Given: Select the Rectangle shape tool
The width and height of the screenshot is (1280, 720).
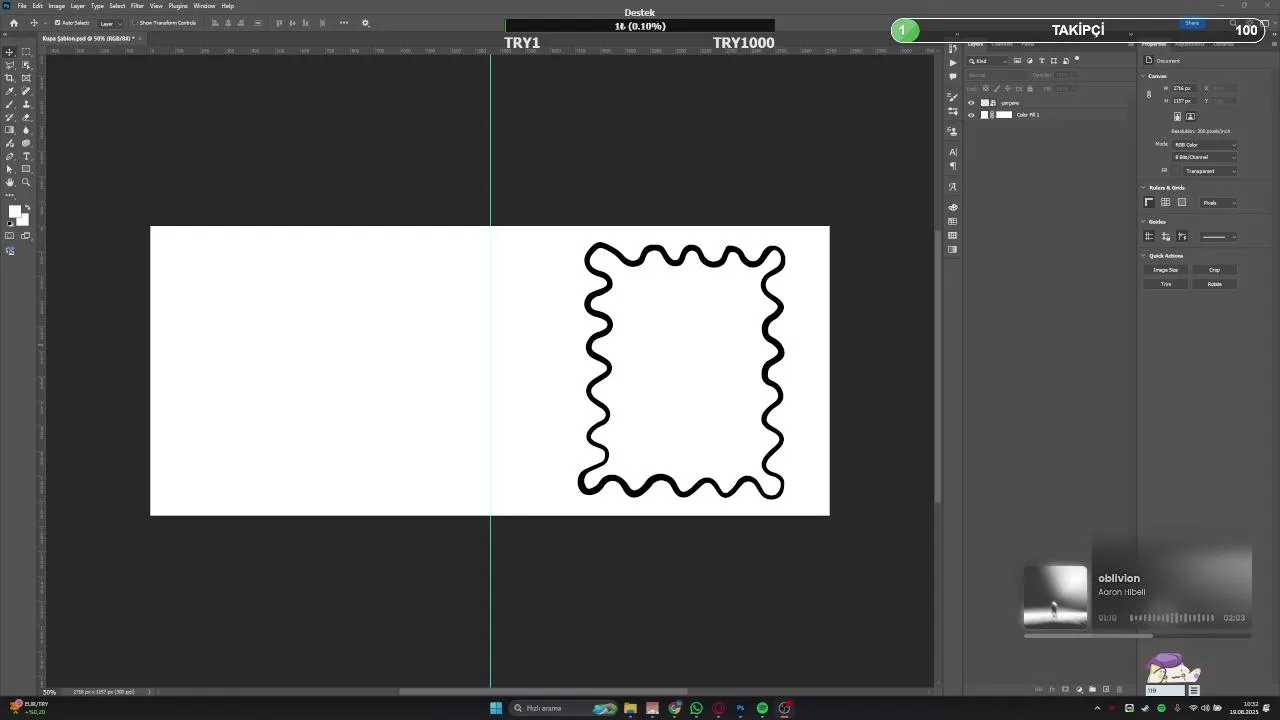Looking at the screenshot, I should (26, 169).
